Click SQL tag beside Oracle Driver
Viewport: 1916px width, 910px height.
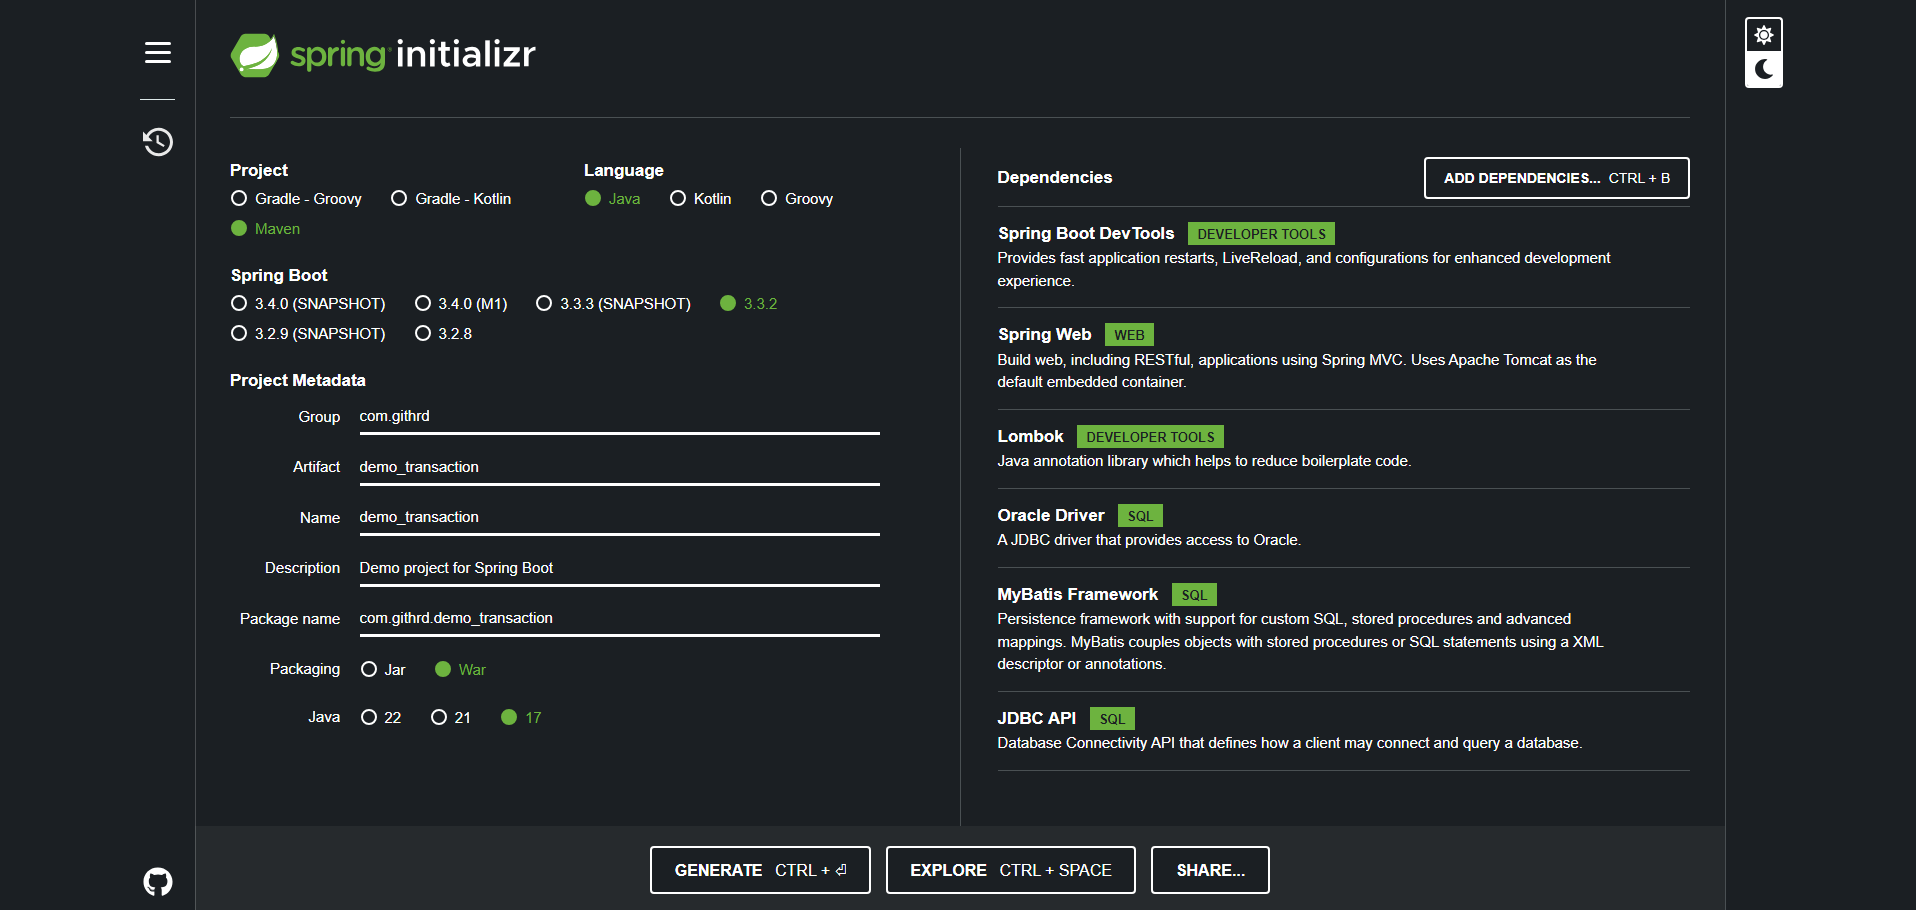point(1140,516)
